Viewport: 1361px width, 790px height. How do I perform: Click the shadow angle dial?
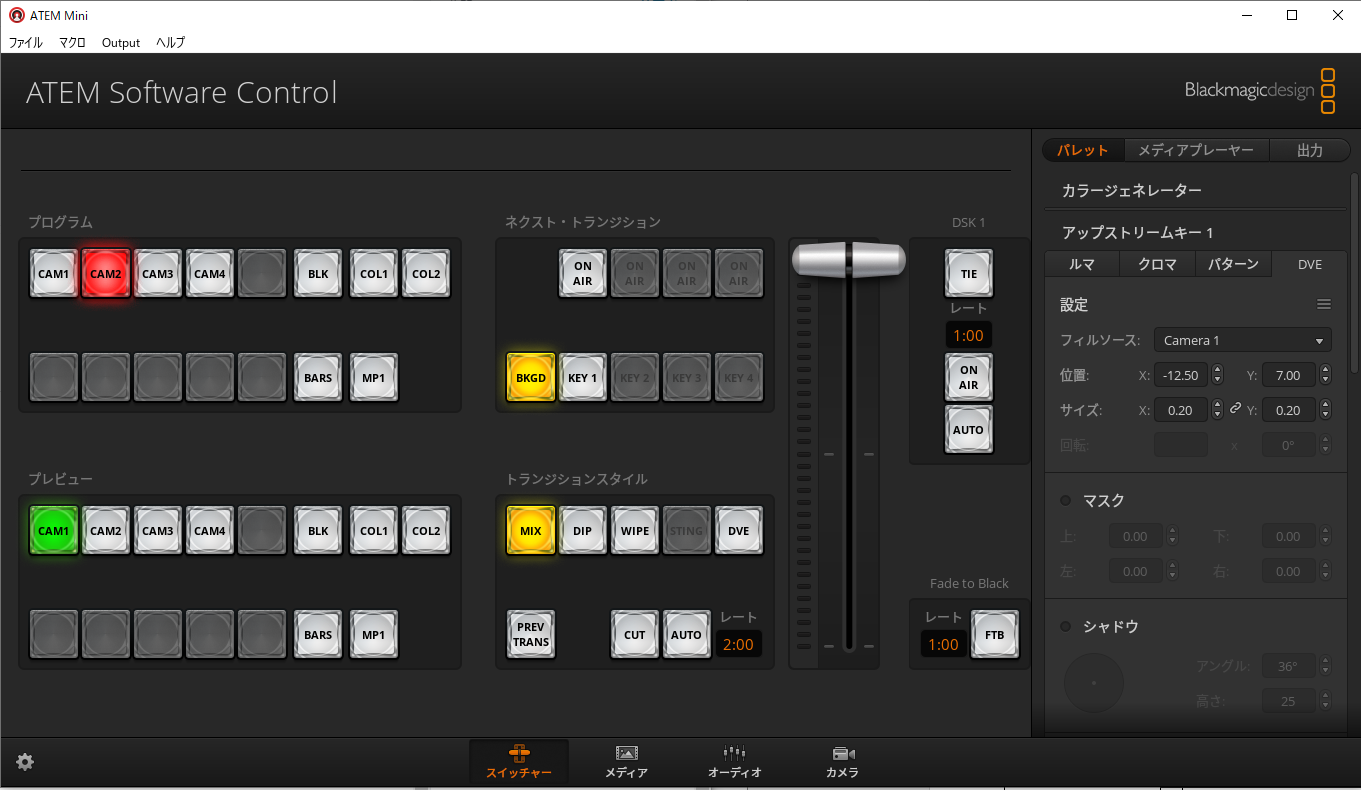pos(1094,683)
